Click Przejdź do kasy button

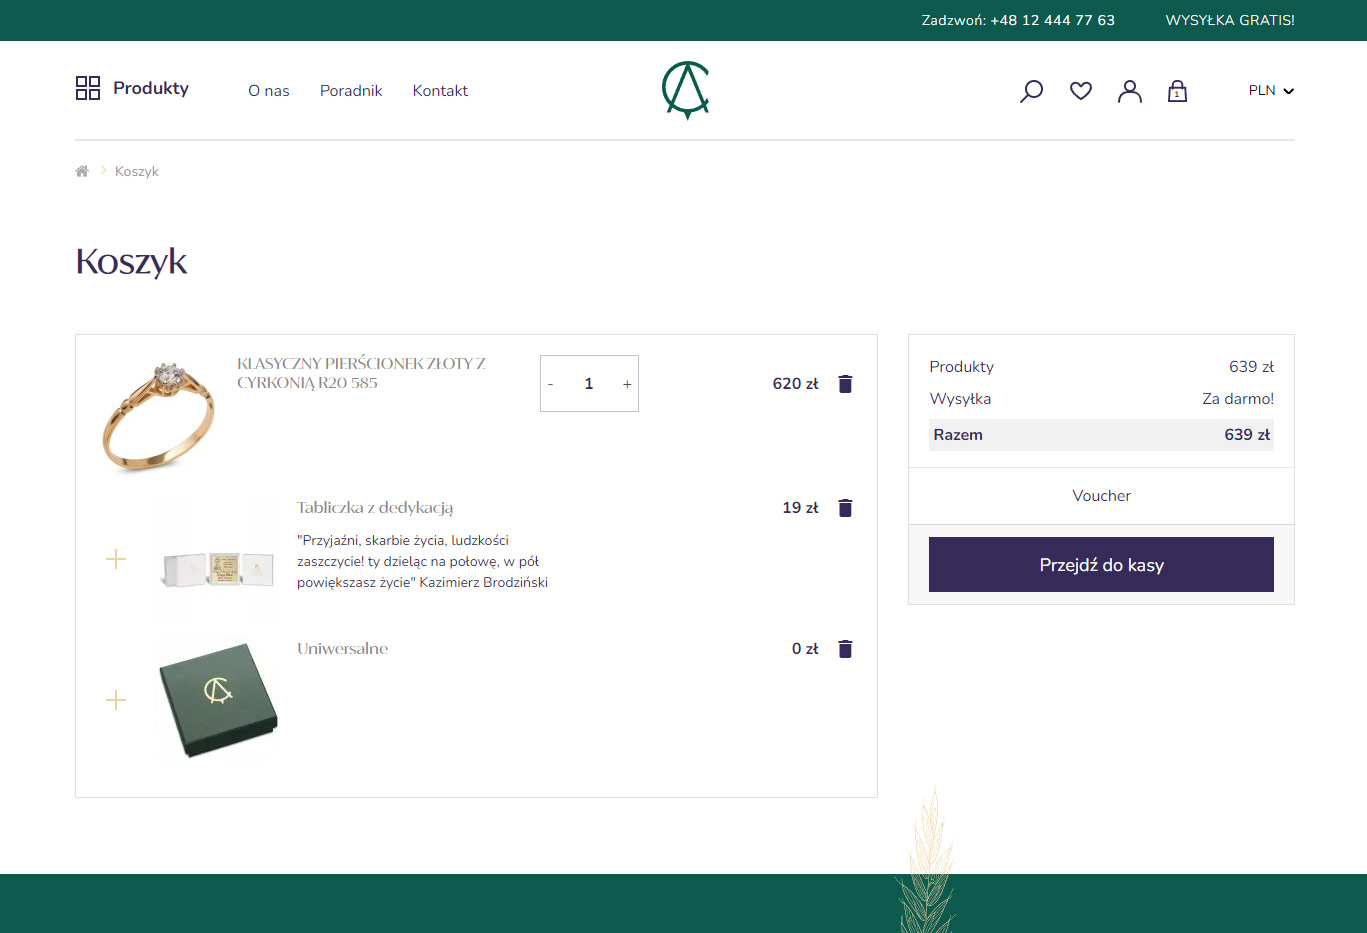coord(1101,565)
